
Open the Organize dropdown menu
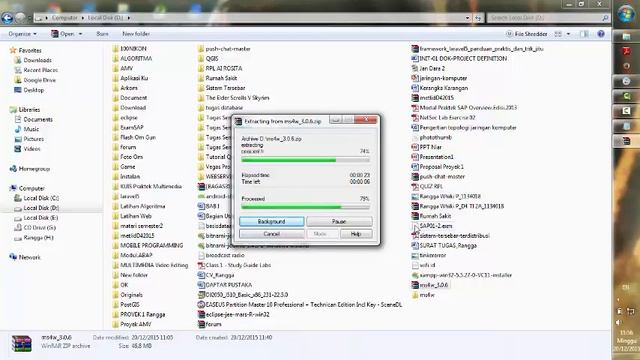tap(22, 34)
